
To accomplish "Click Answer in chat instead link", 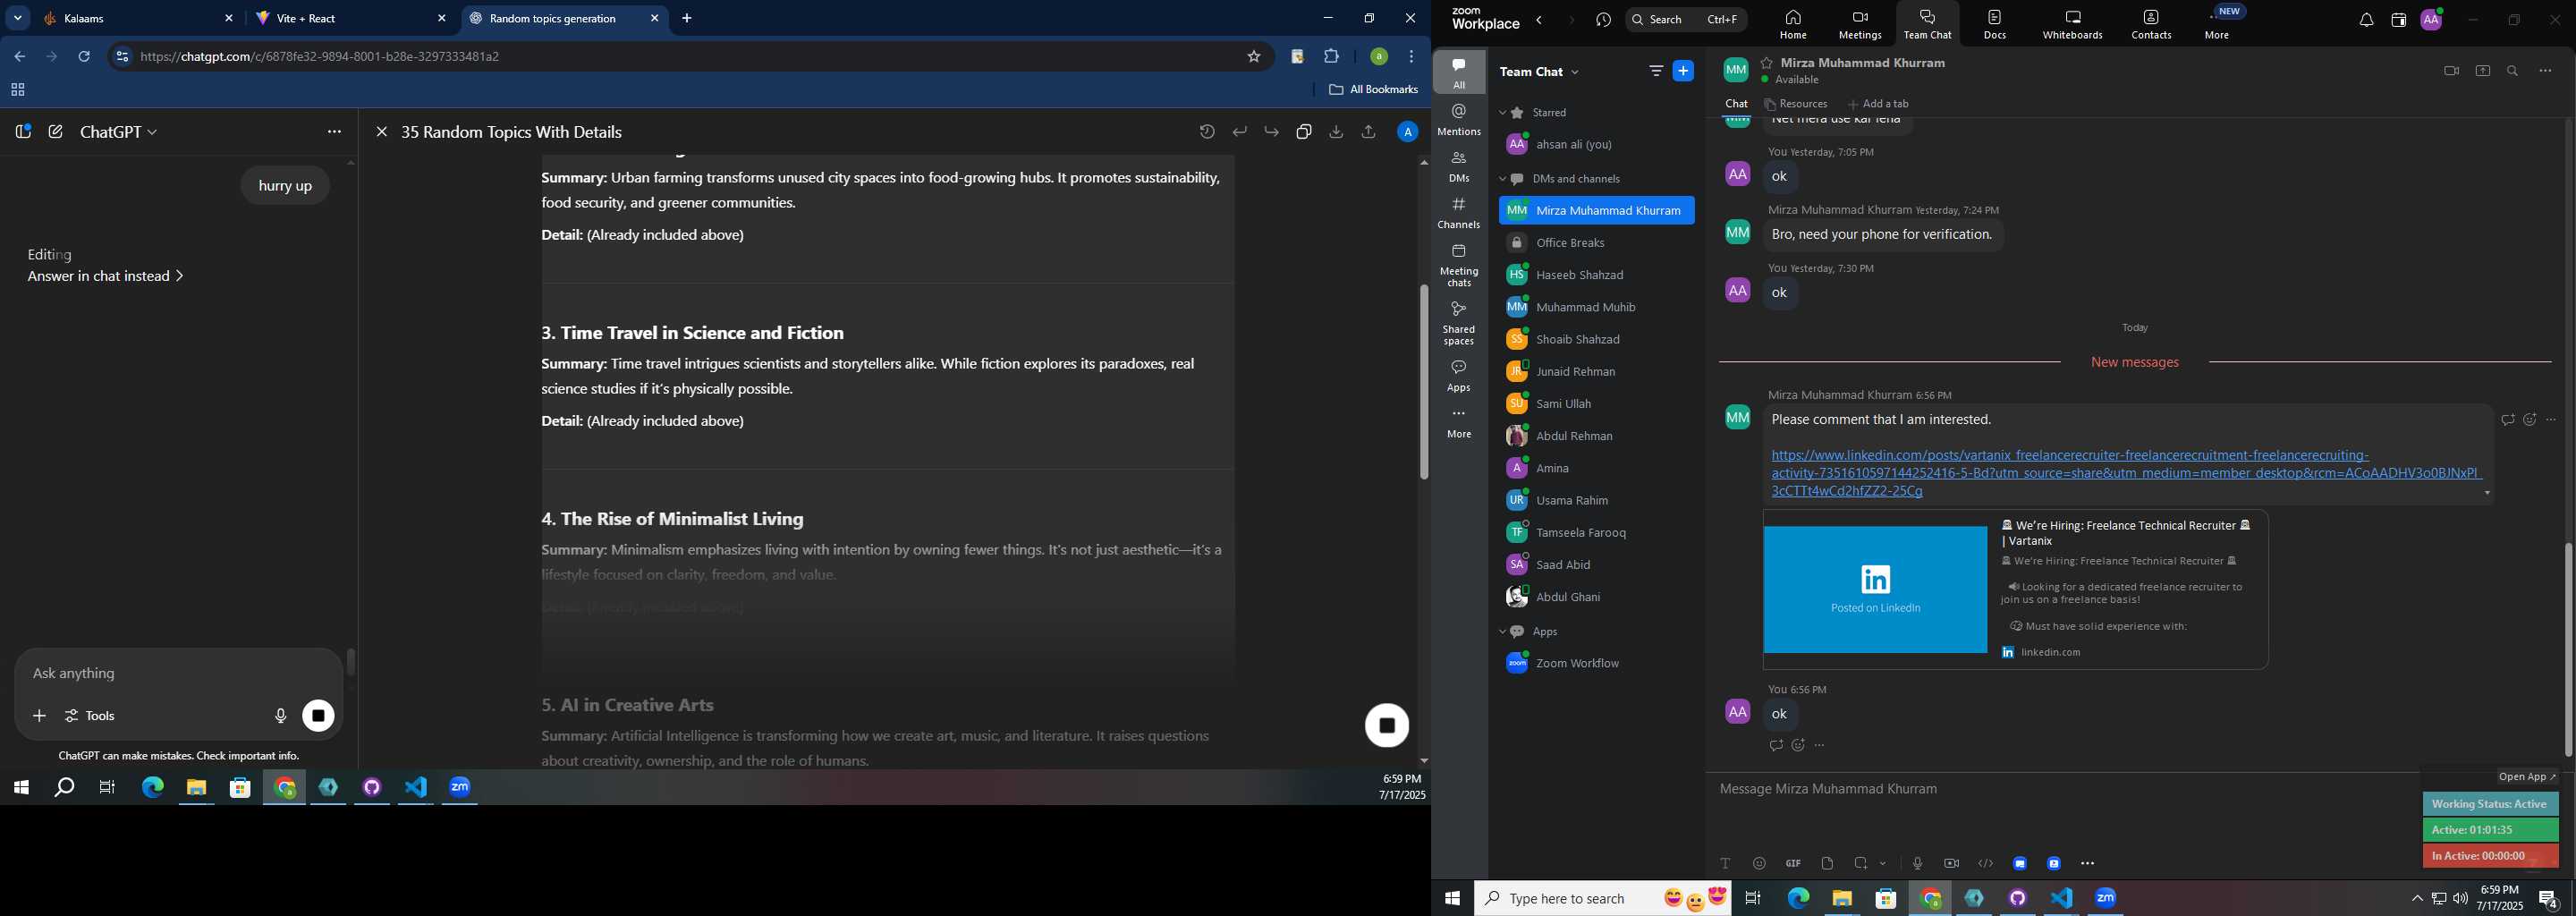I will [105, 276].
